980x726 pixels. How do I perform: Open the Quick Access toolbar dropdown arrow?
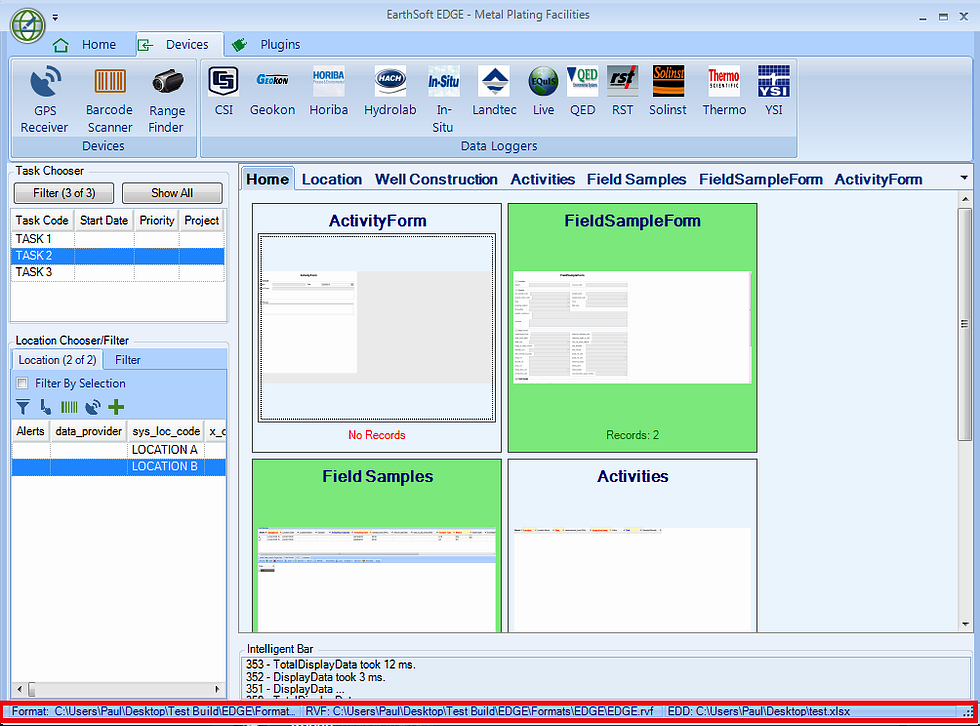tap(56, 17)
